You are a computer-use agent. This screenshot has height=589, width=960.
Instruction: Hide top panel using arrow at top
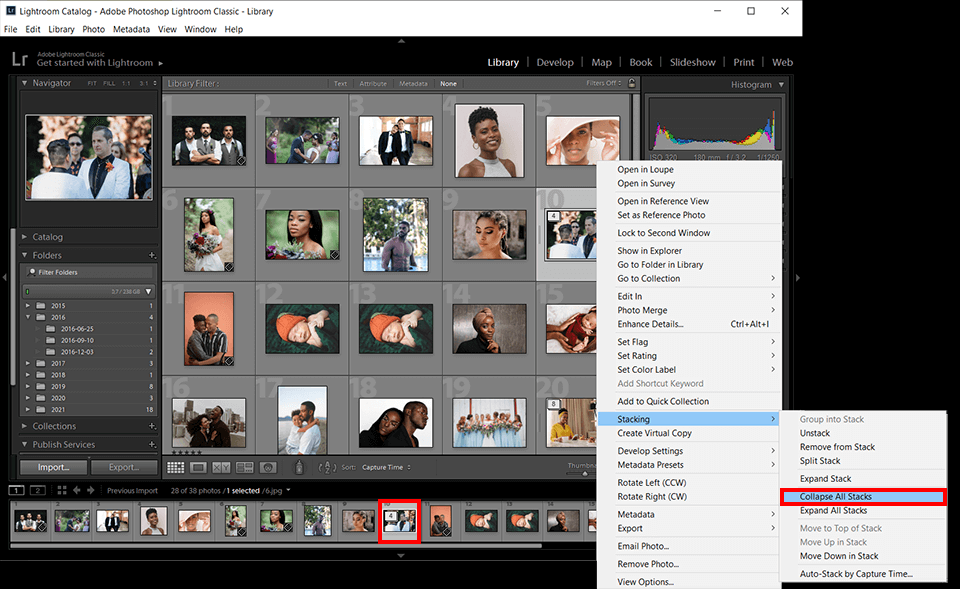pyautogui.click(x=401, y=41)
